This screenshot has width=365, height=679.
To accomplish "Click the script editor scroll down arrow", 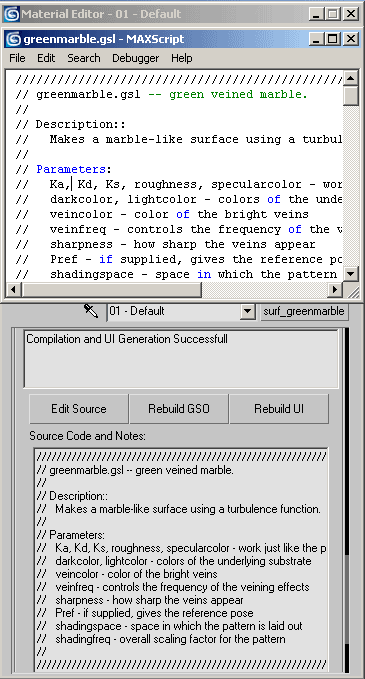I will tap(351, 274).
